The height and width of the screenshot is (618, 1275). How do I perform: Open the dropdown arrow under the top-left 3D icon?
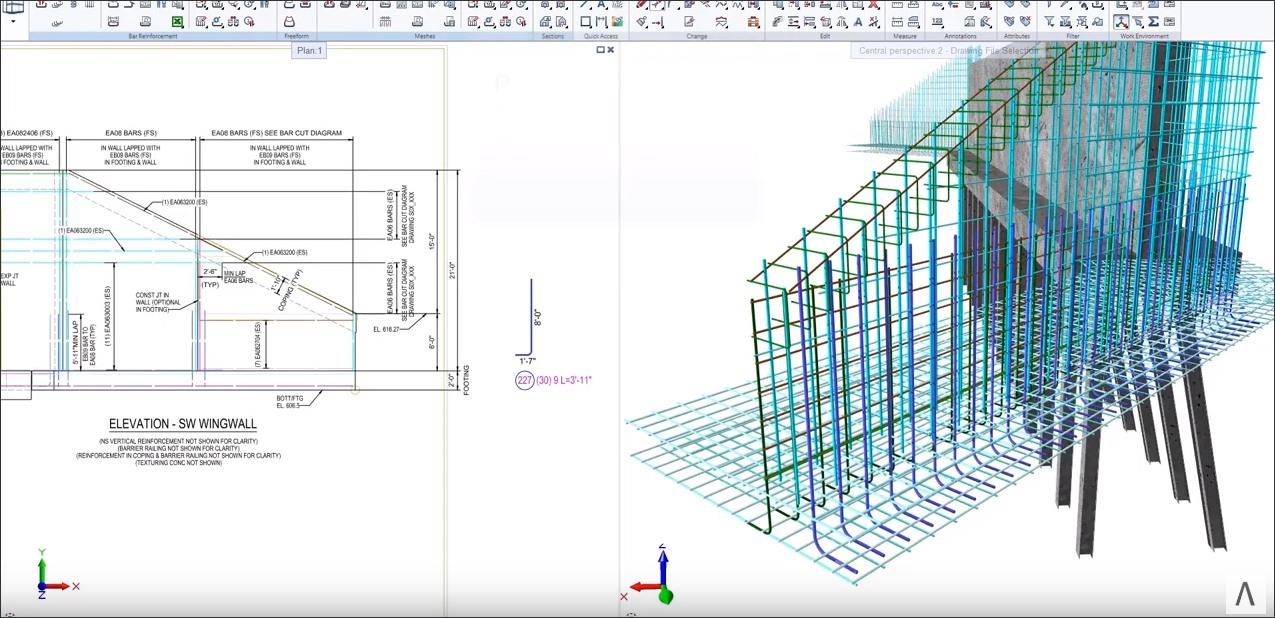(13, 21)
